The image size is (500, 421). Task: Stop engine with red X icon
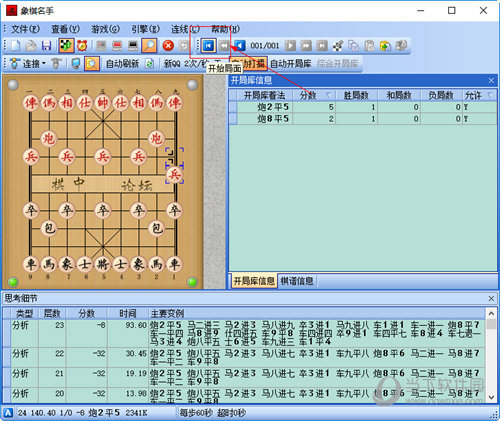[x=168, y=46]
